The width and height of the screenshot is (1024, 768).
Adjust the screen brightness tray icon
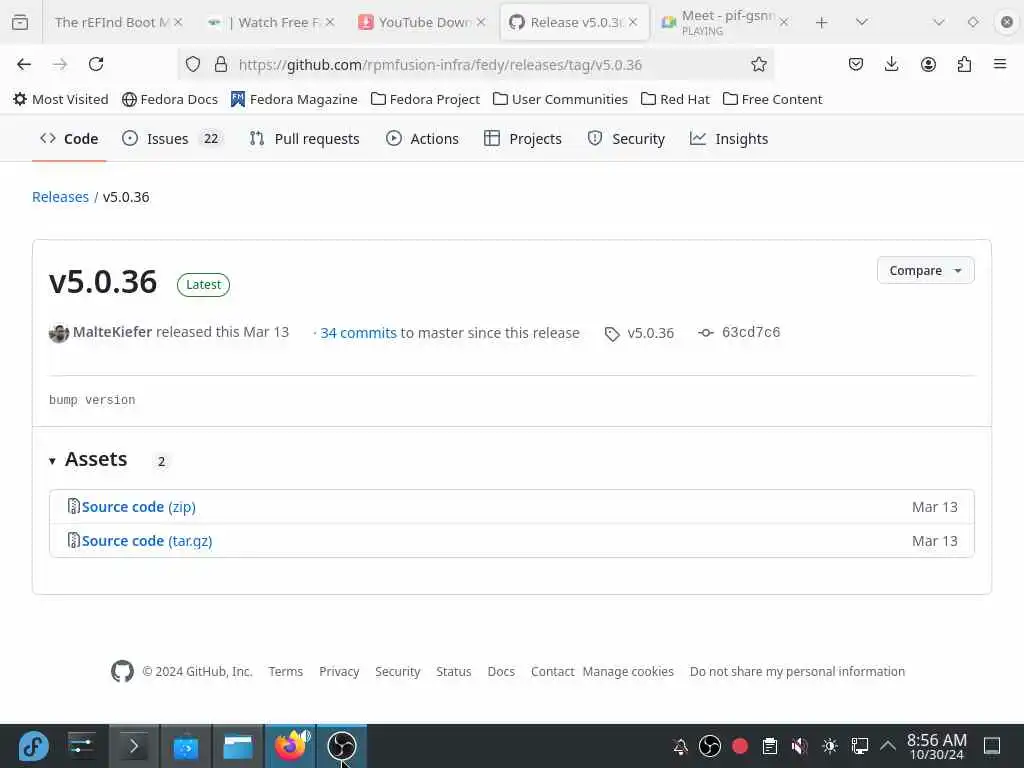tap(830, 746)
